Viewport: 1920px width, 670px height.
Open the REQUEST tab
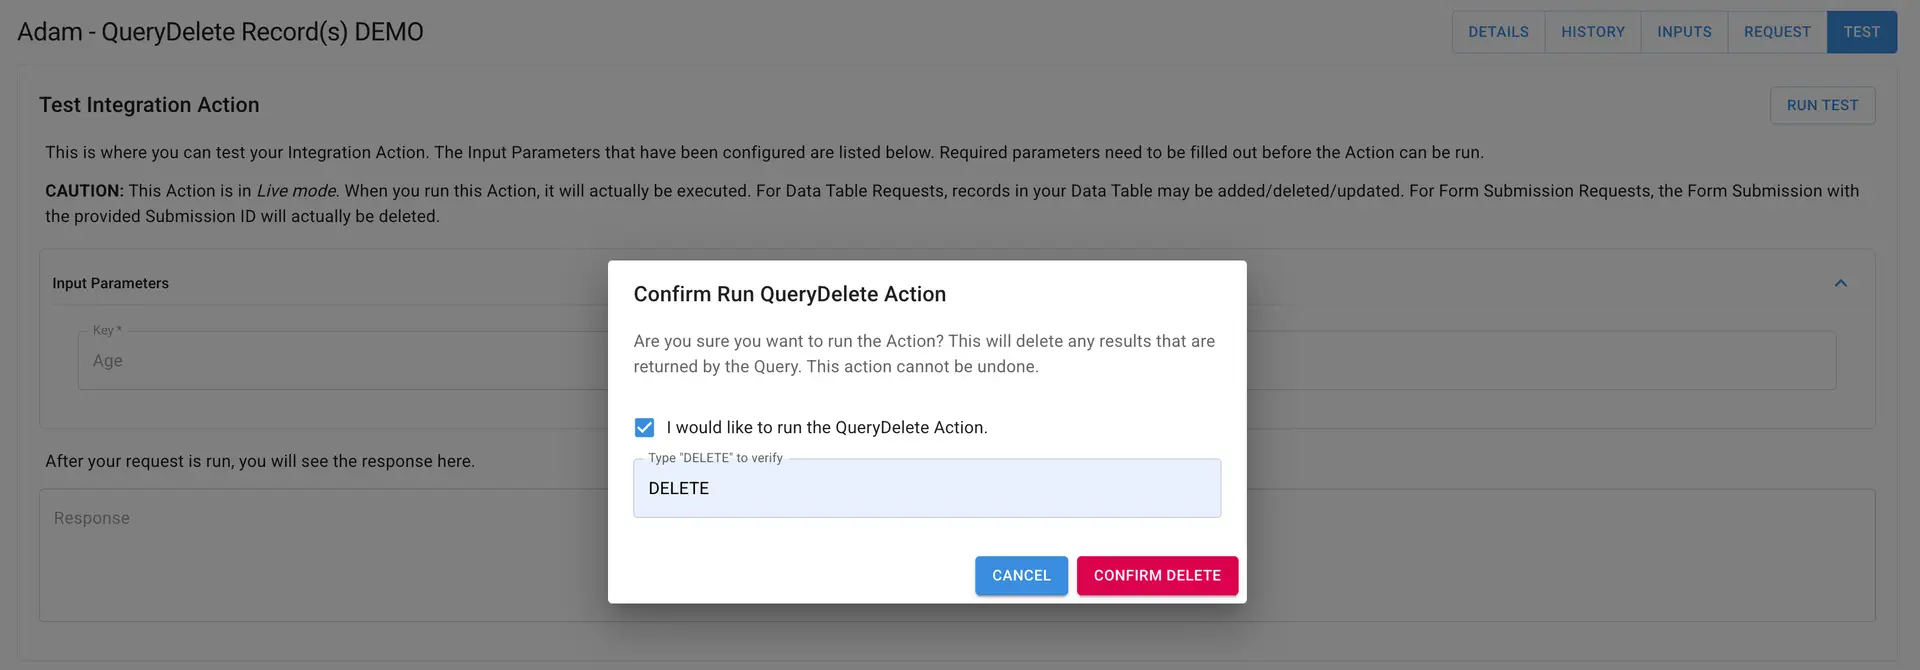1775,31
